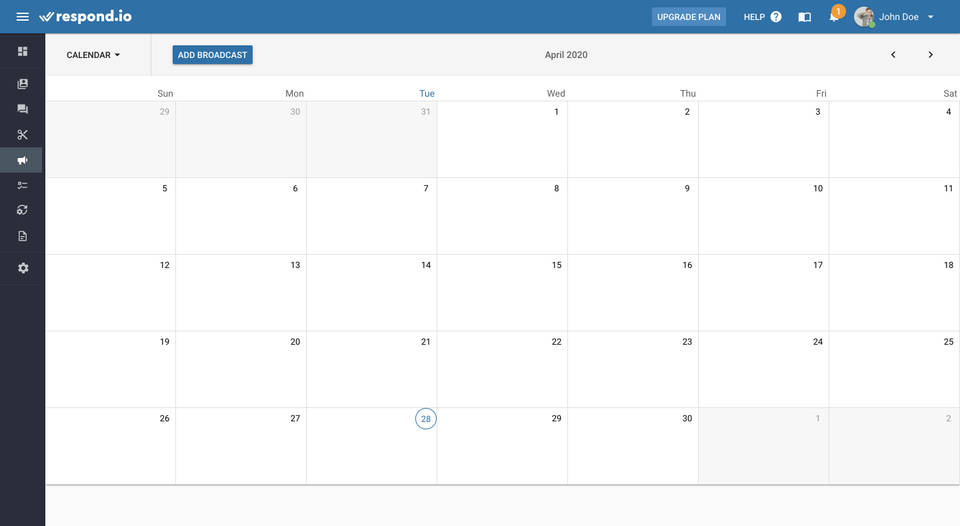This screenshot has width=960, height=526.
Task: Expand the John Doe account menu
Action: pyautogui.click(x=897, y=17)
